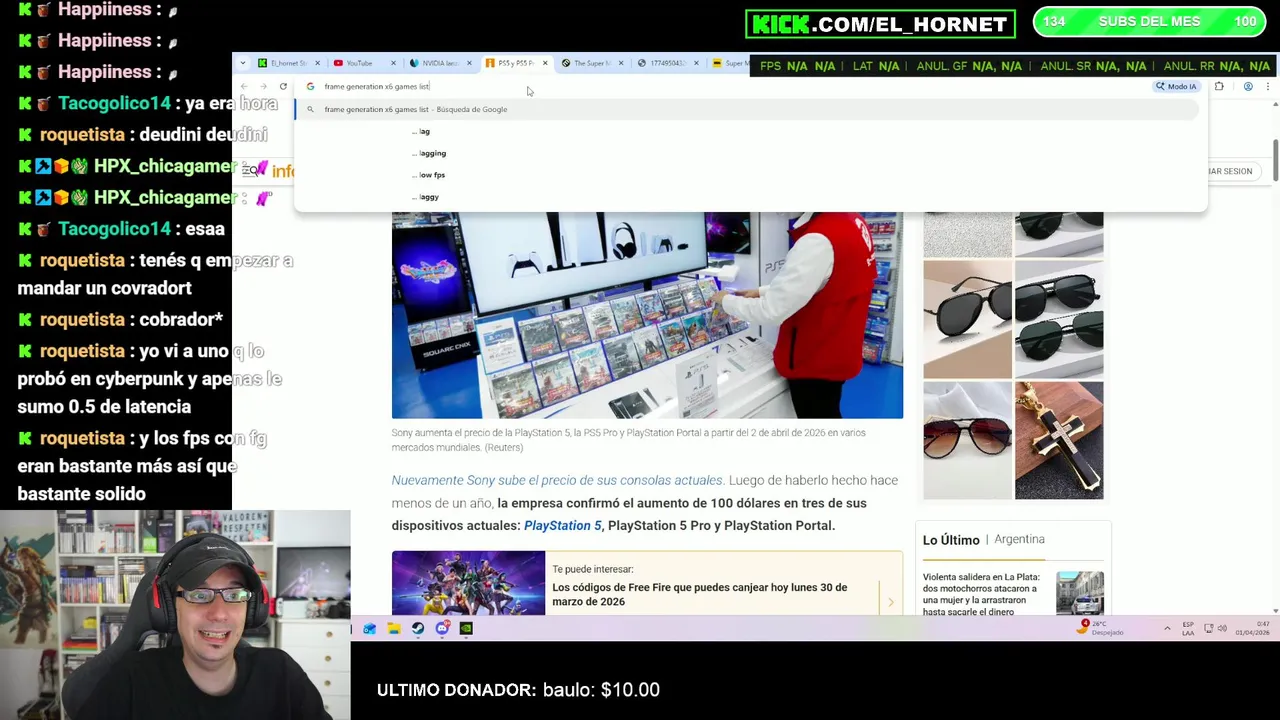Open the Chrome three-dot menu
This screenshot has width=1280, height=720.
pyautogui.click(x=1267, y=86)
